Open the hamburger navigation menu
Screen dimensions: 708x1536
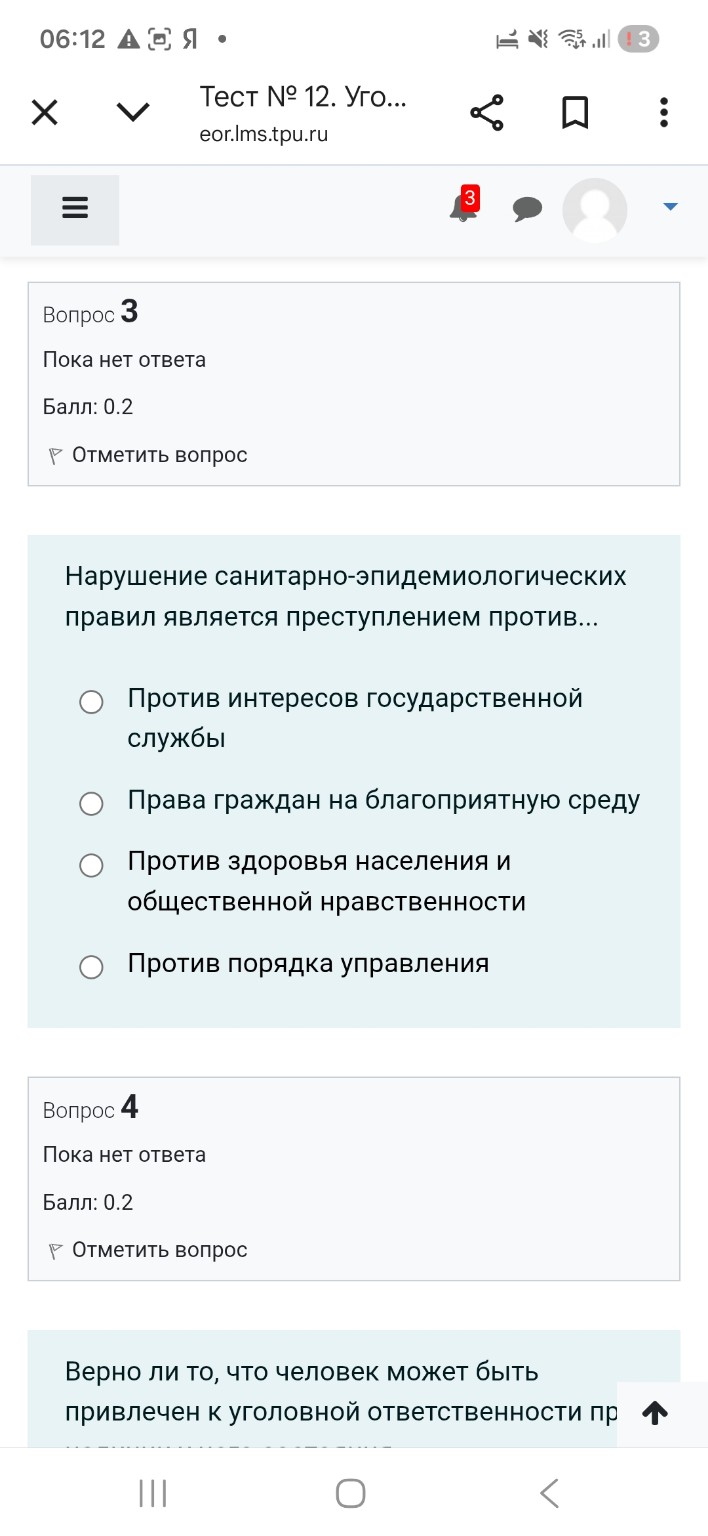74,209
